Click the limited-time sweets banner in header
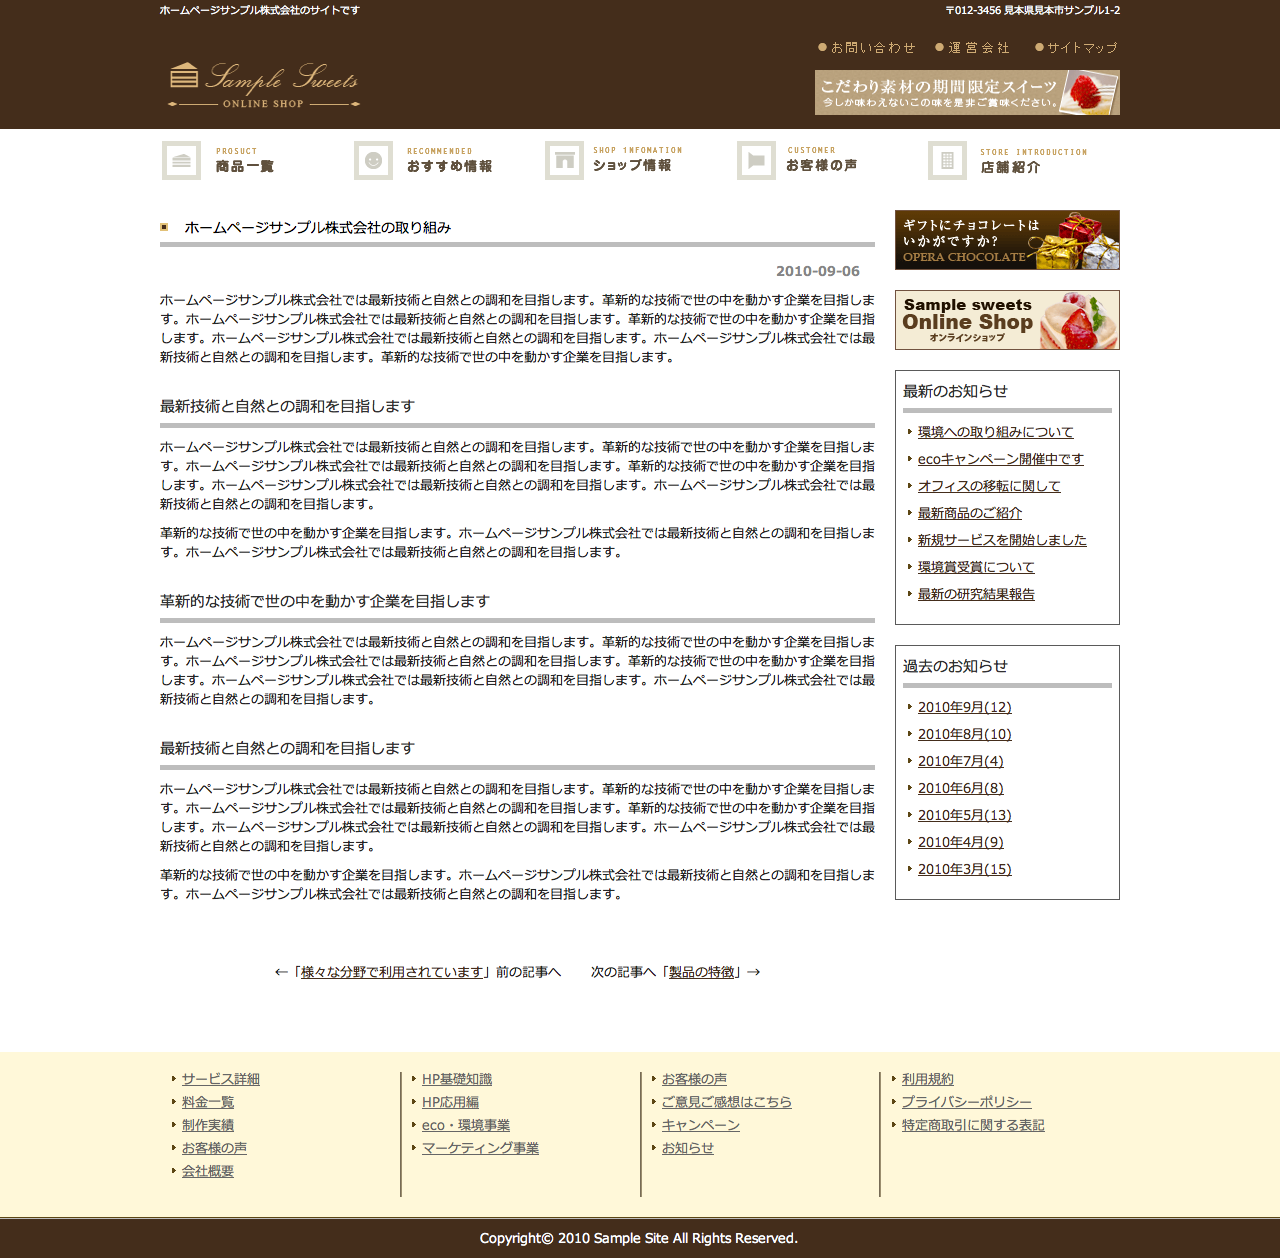The image size is (1280, 1258). tap(967, 92)
